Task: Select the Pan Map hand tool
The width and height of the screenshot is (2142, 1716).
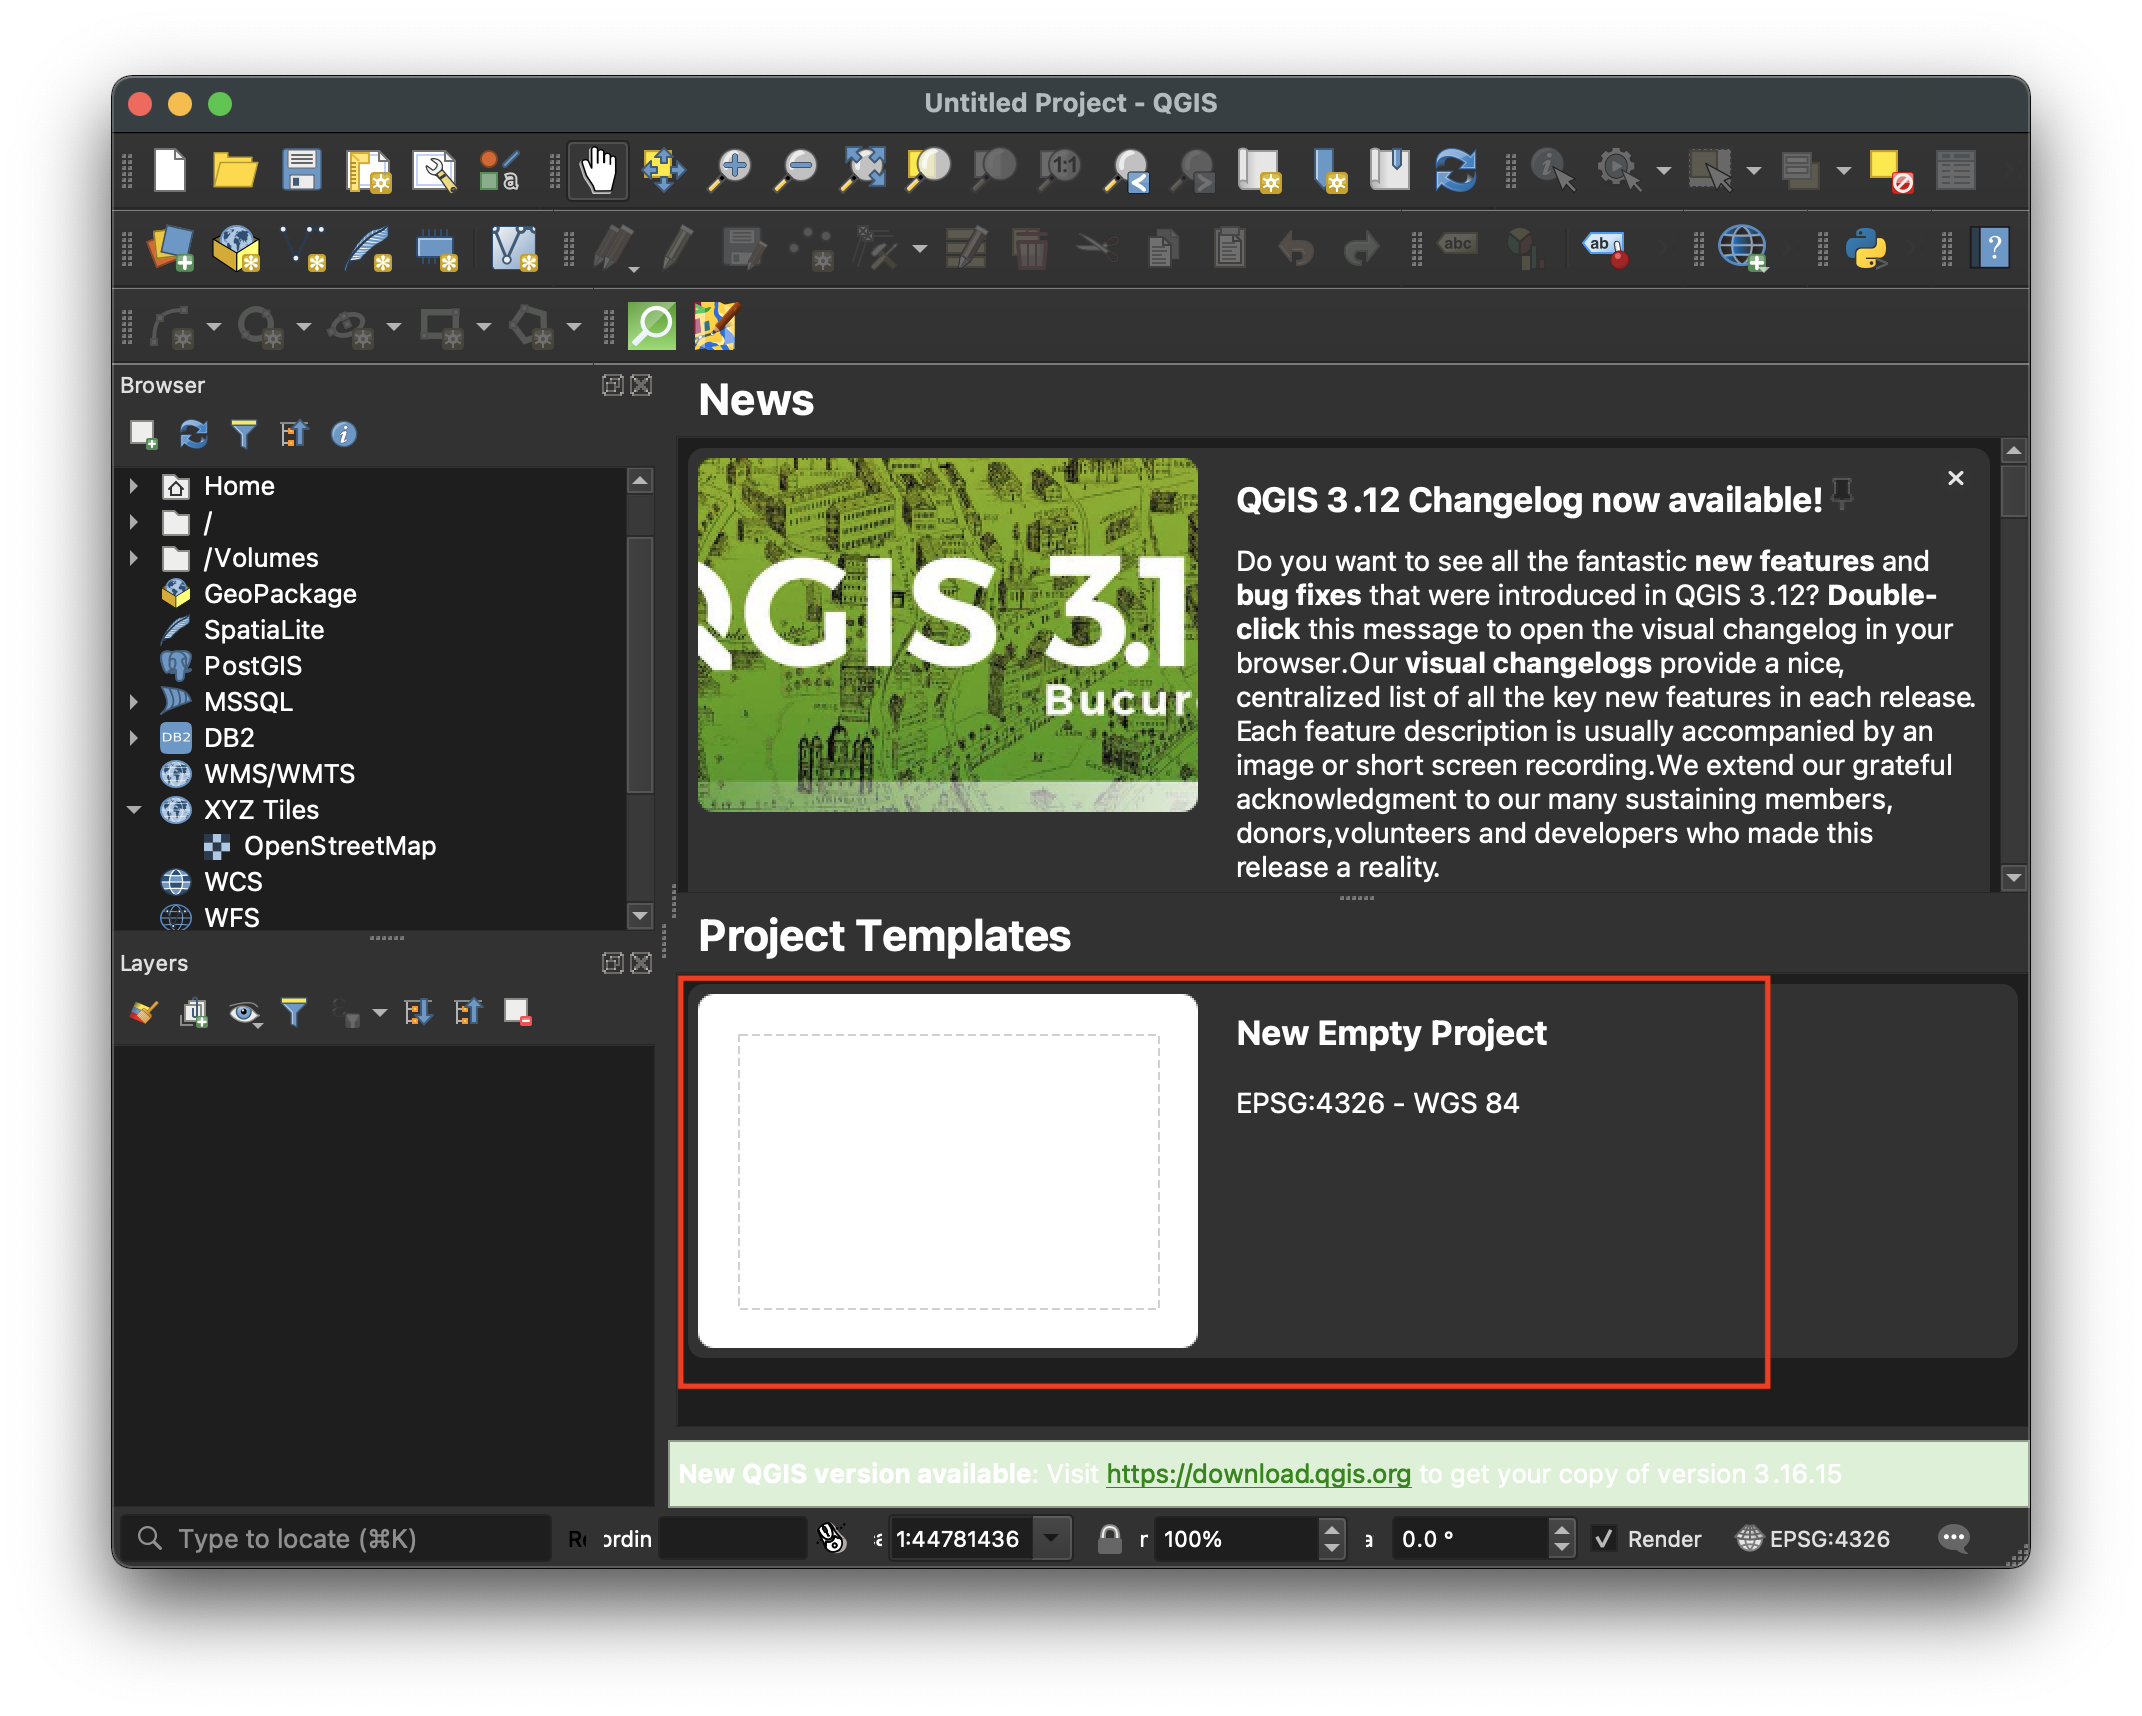Action: coord(598,171)
